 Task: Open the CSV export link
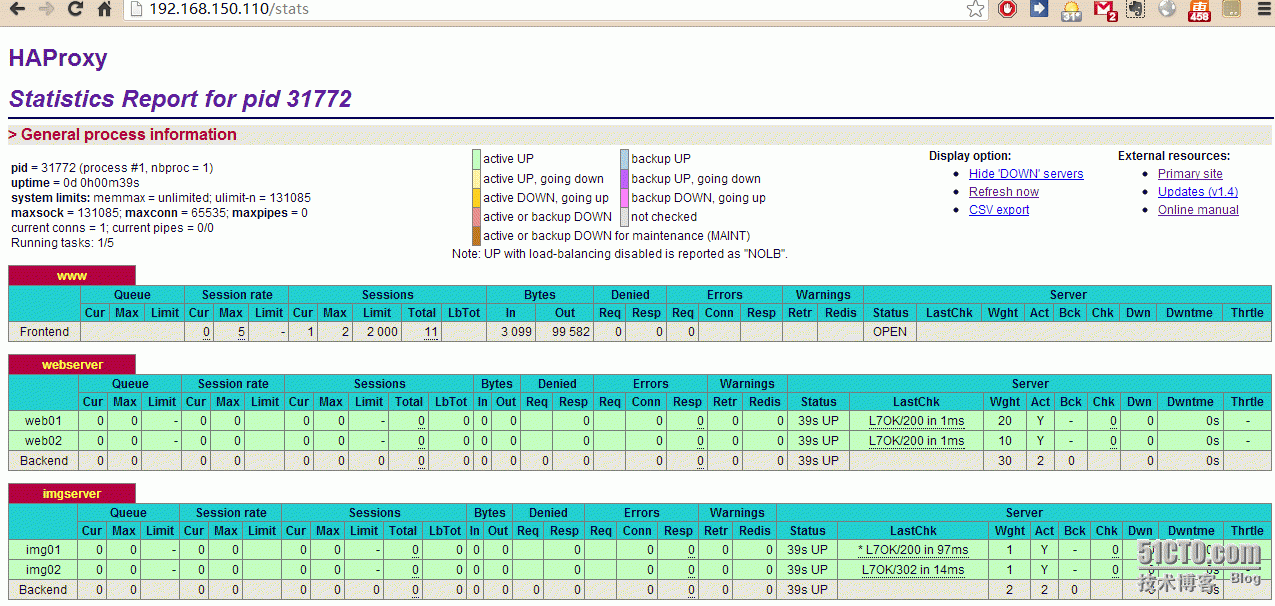coord(998,210)
